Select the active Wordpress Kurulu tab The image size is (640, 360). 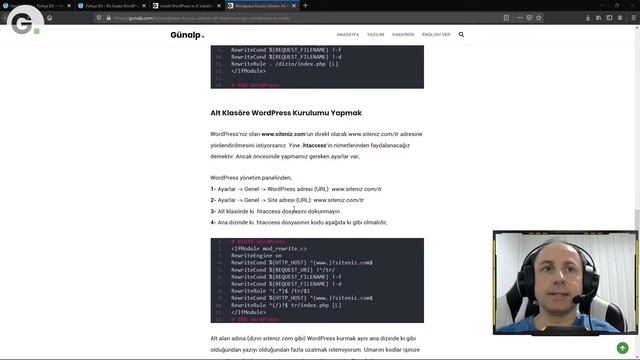pos(262,6)
